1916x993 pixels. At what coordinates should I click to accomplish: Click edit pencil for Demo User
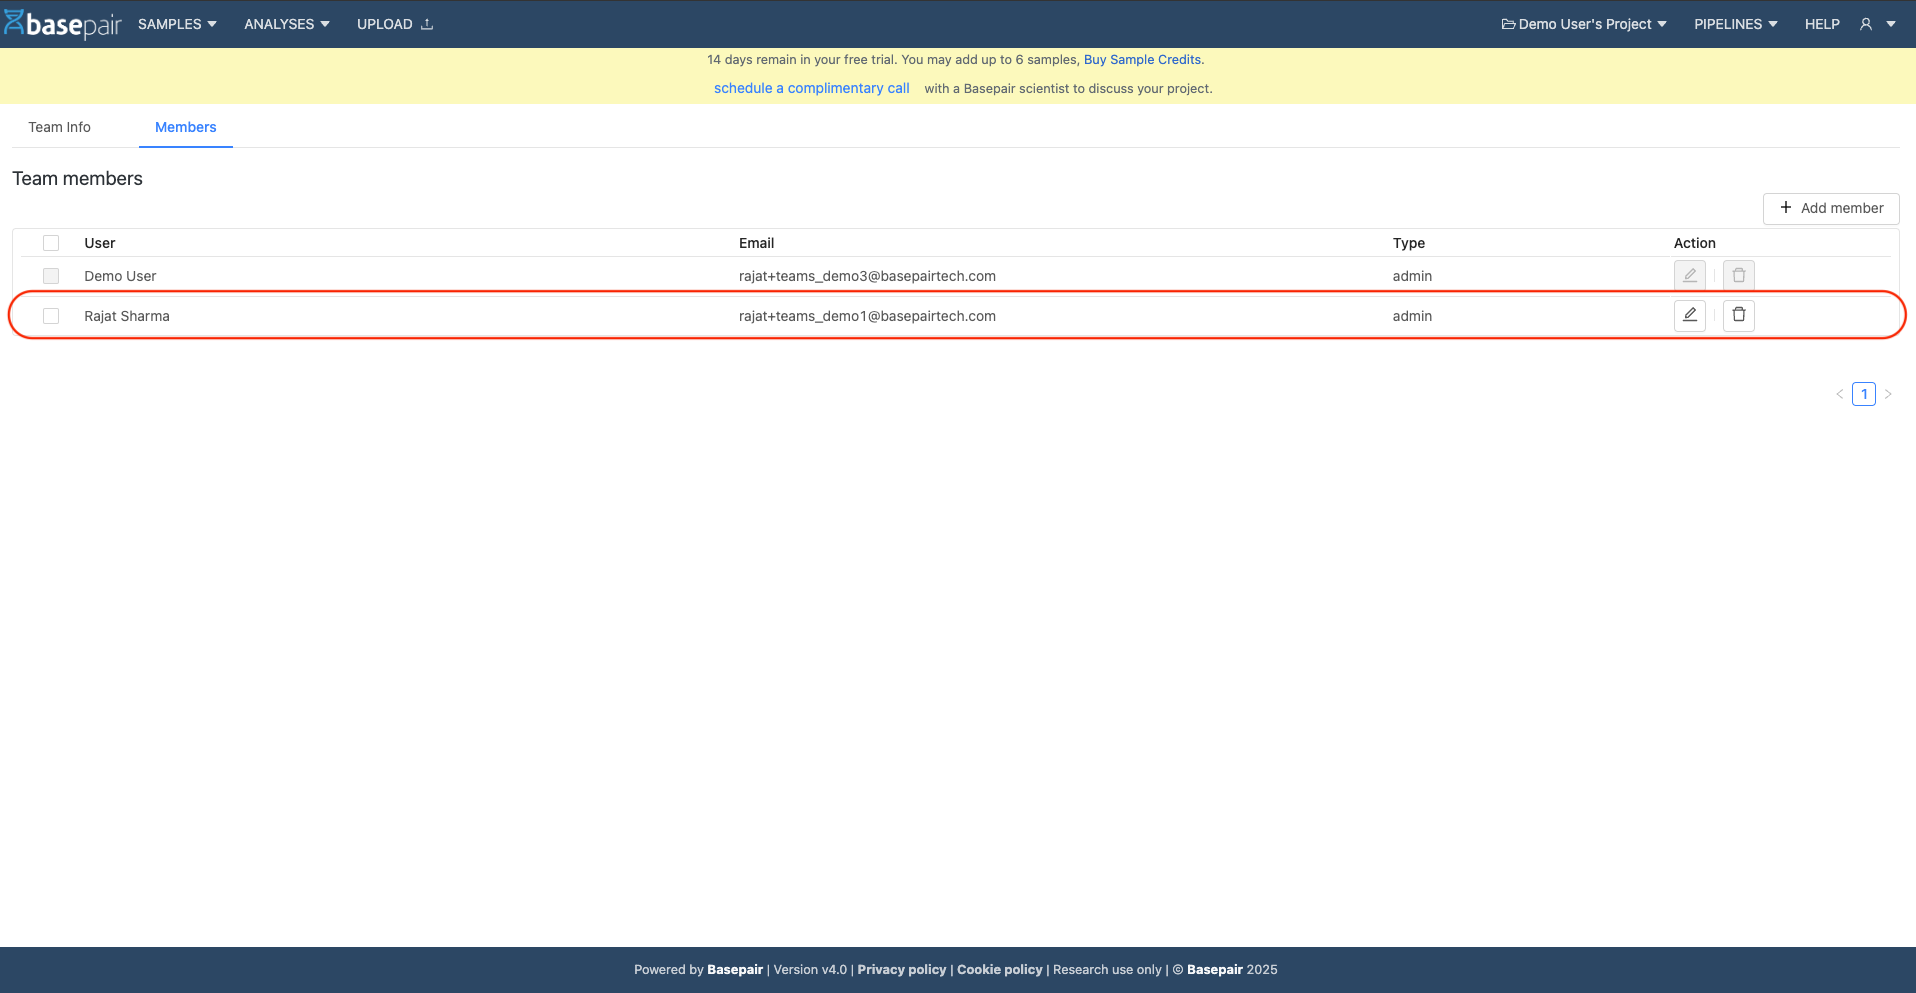[1689, 275]
